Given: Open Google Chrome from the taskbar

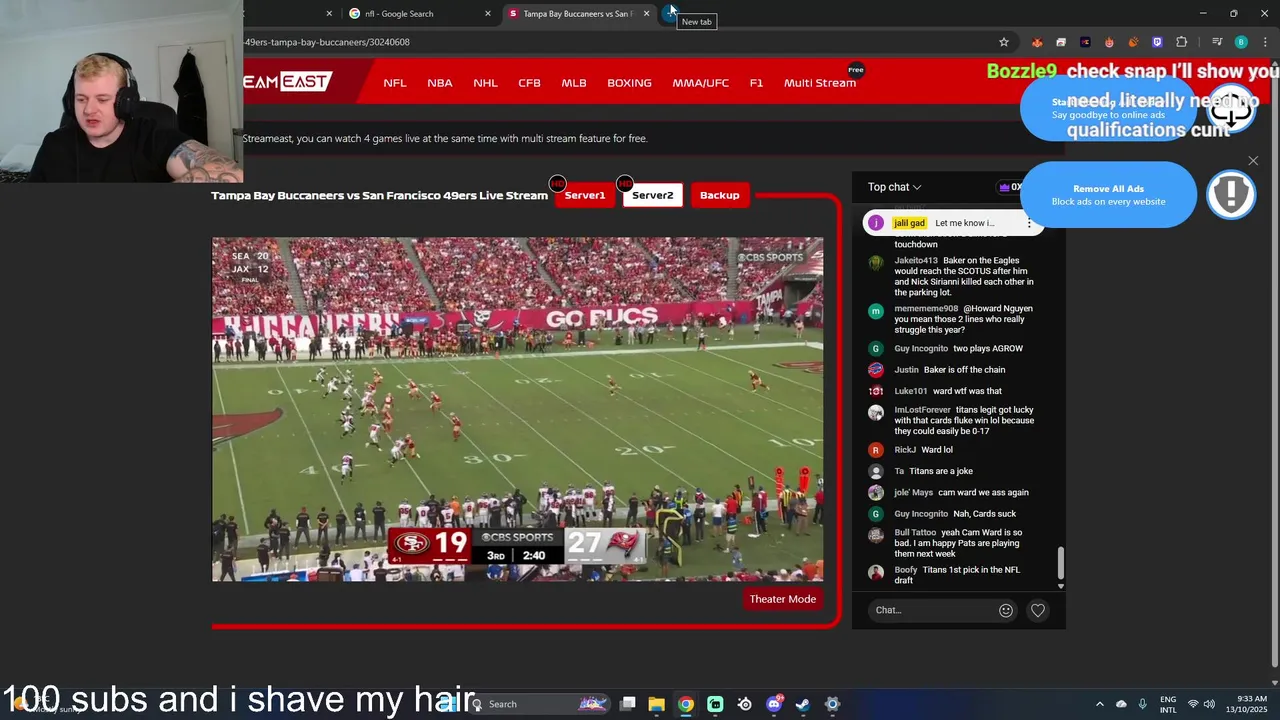Looking at the screenshot, I should (x=686, y=704).
